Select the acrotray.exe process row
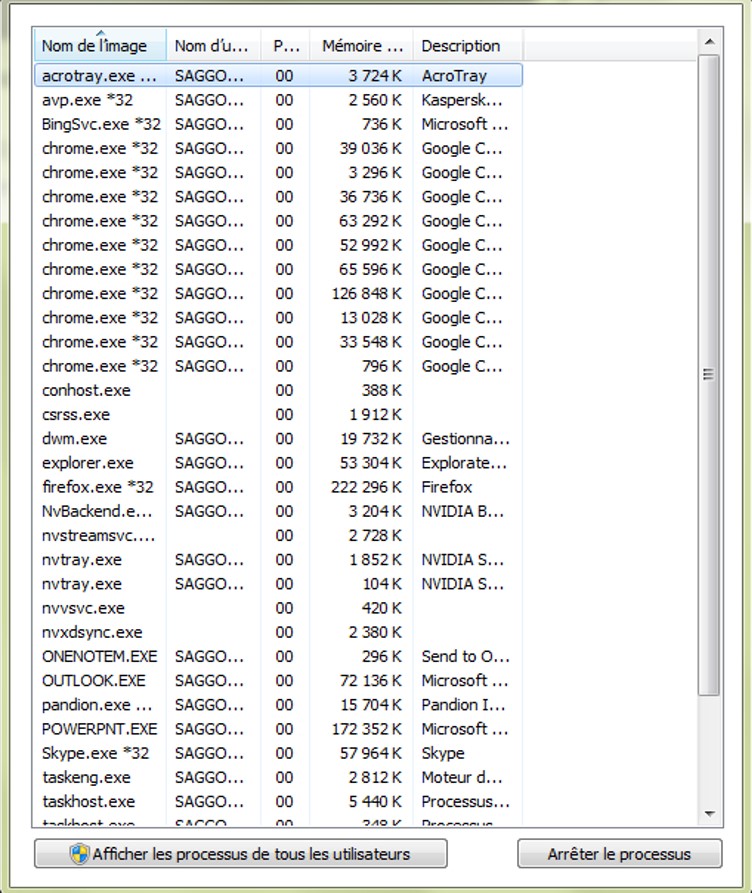This screenshot has width=752, height=893. (x=279, y=76)
